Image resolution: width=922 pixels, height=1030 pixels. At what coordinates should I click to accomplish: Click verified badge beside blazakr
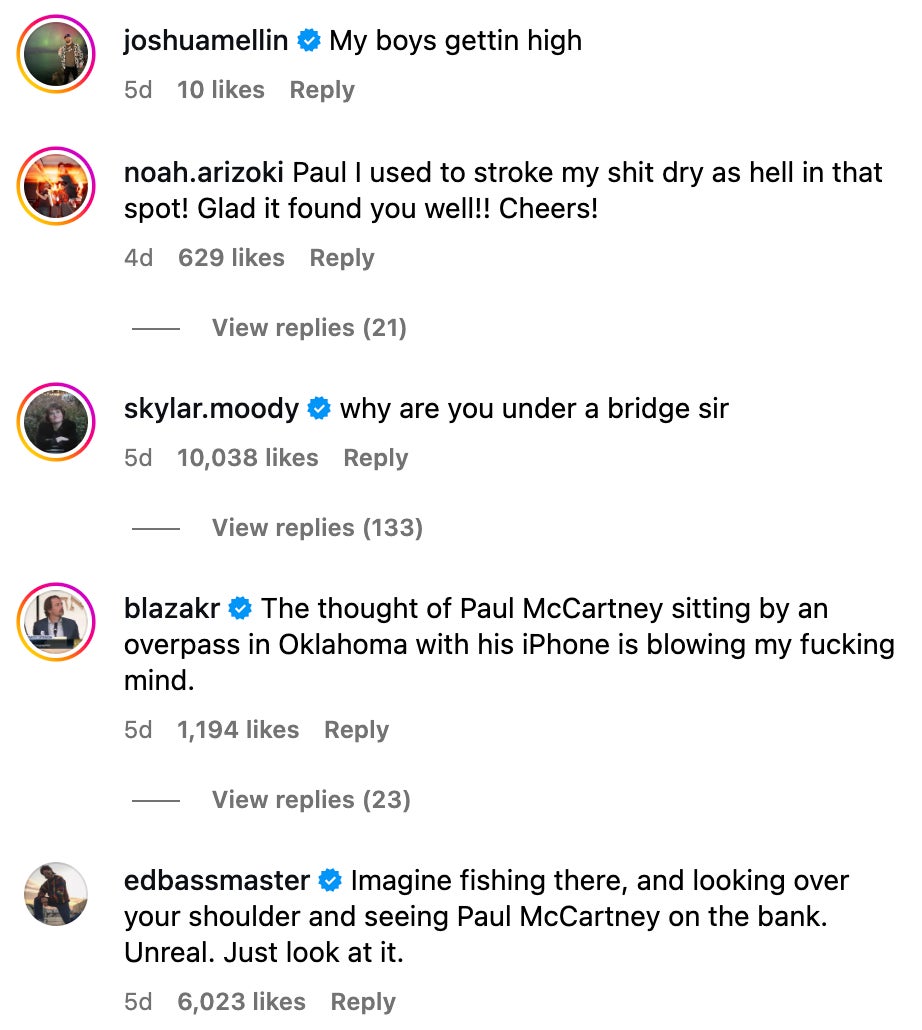[x=240, y=609]
